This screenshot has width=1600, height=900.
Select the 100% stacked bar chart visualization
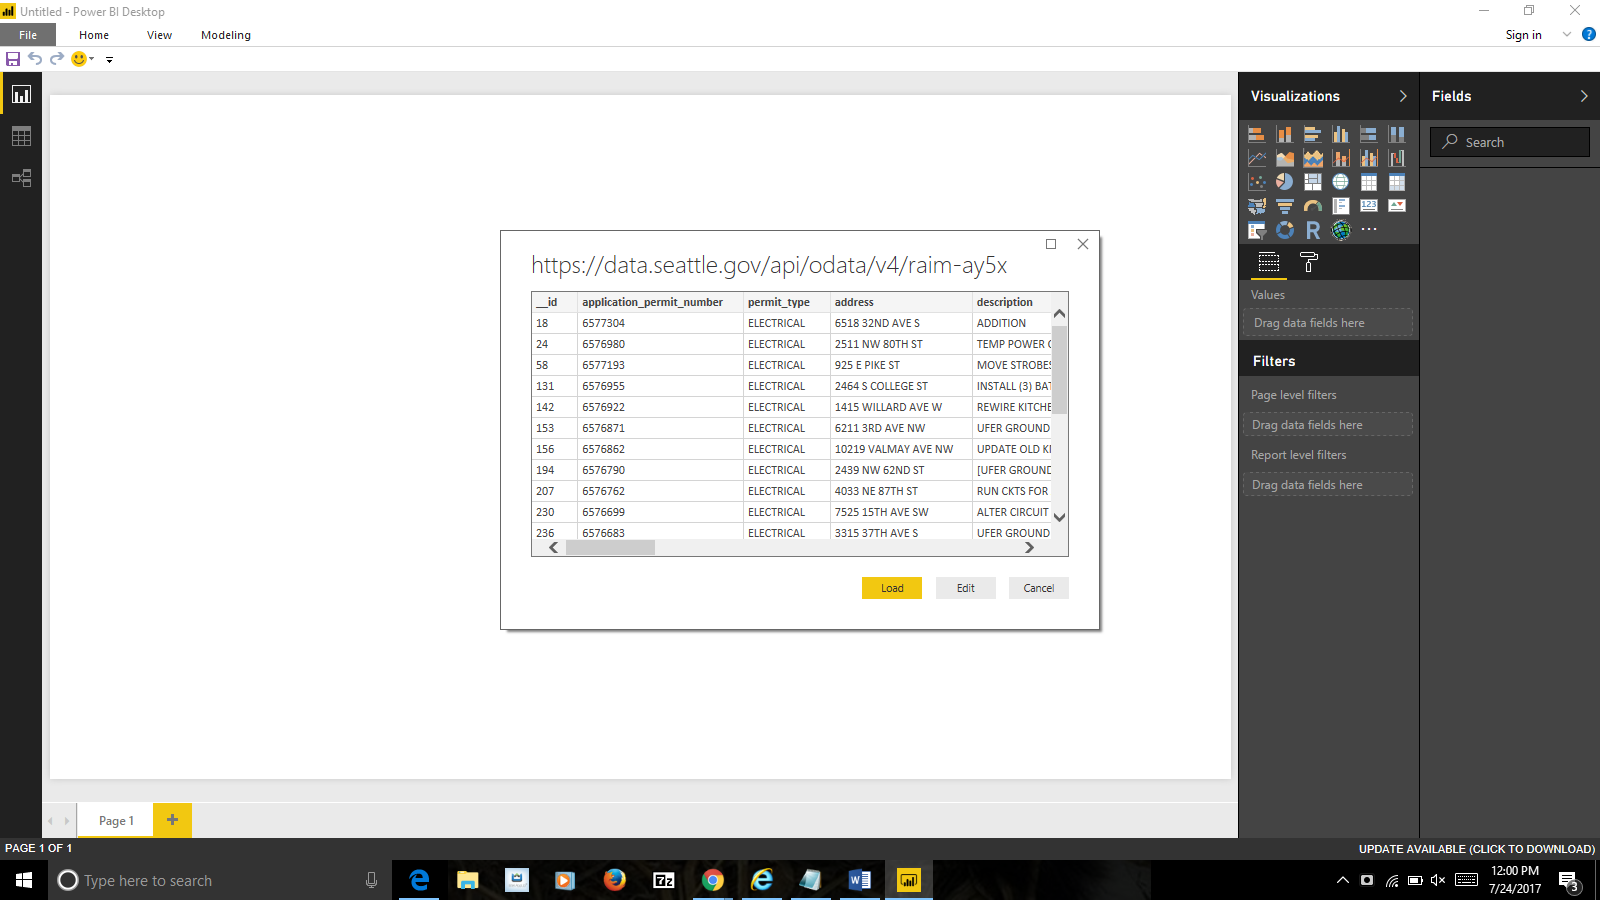[1369, 134]
